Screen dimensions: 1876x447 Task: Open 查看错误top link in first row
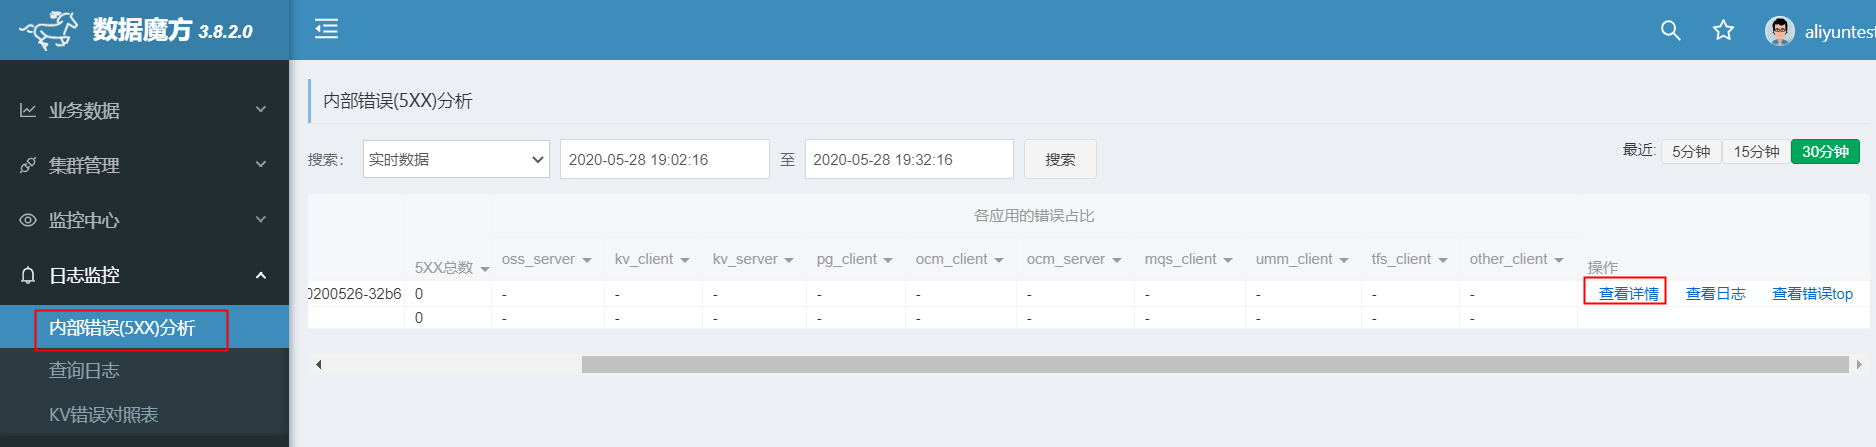(1812, 294)
